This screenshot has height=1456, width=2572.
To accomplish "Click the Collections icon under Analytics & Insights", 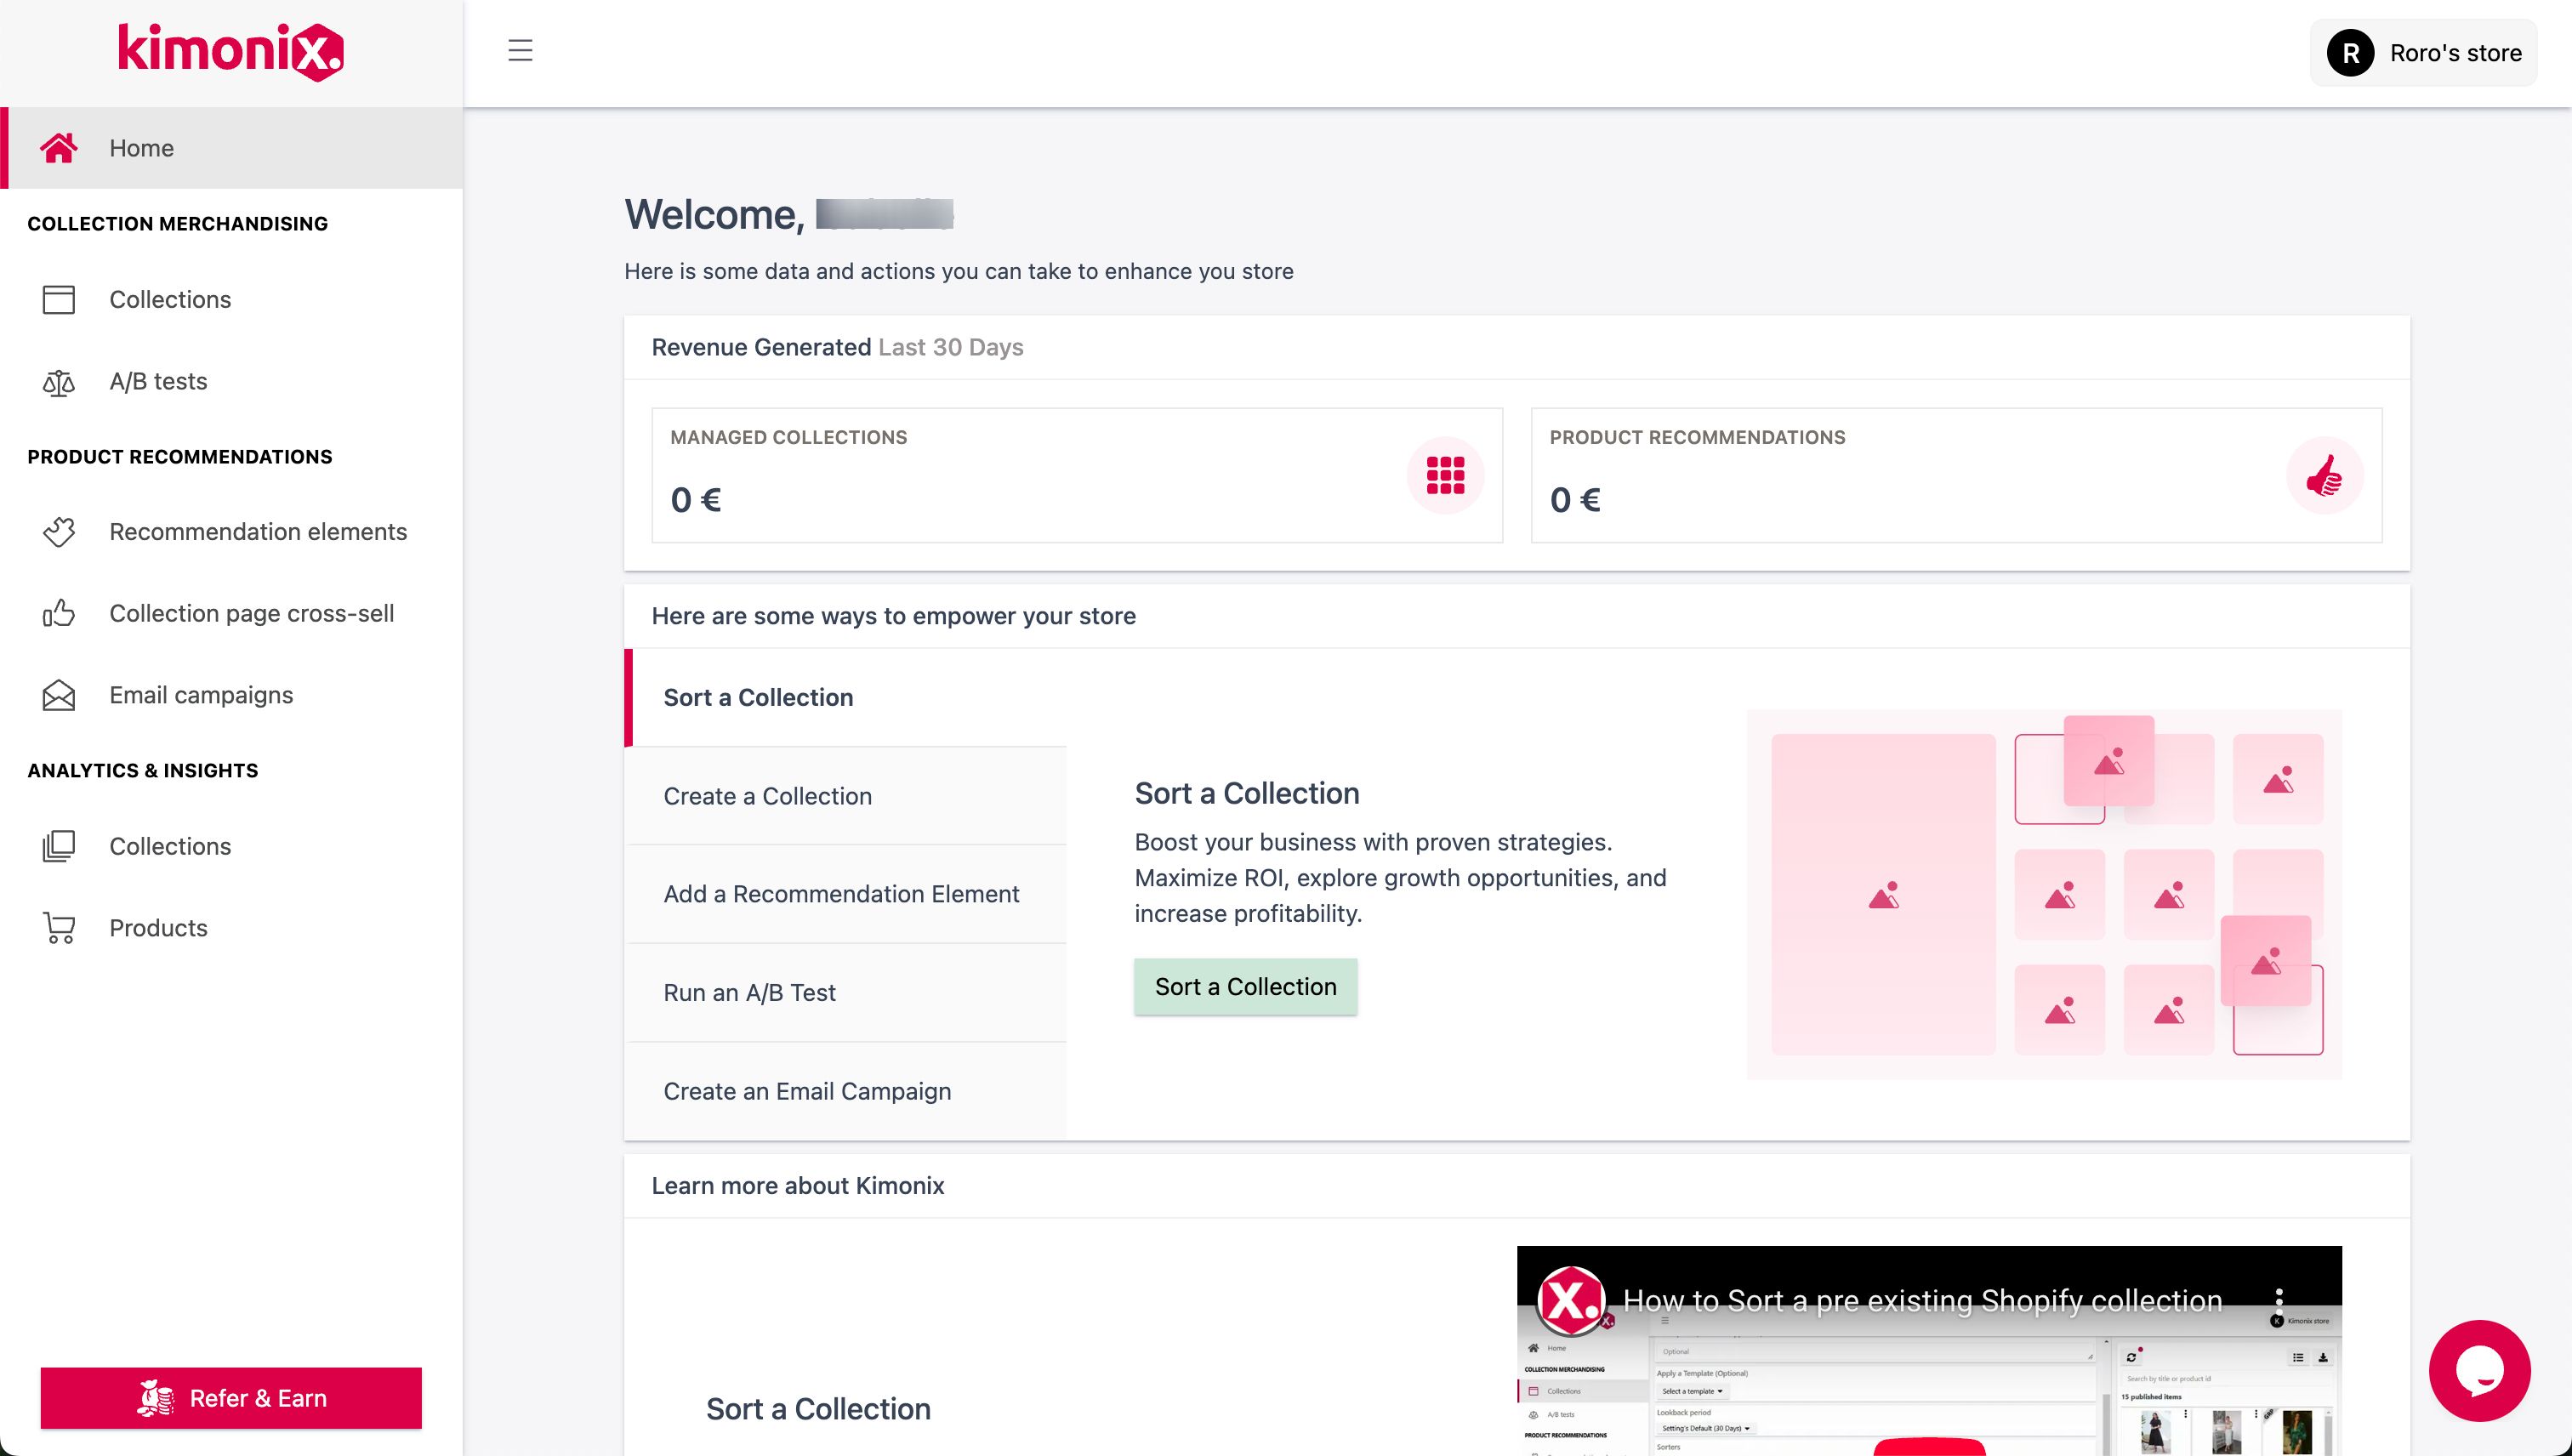I will pos(58,846).
